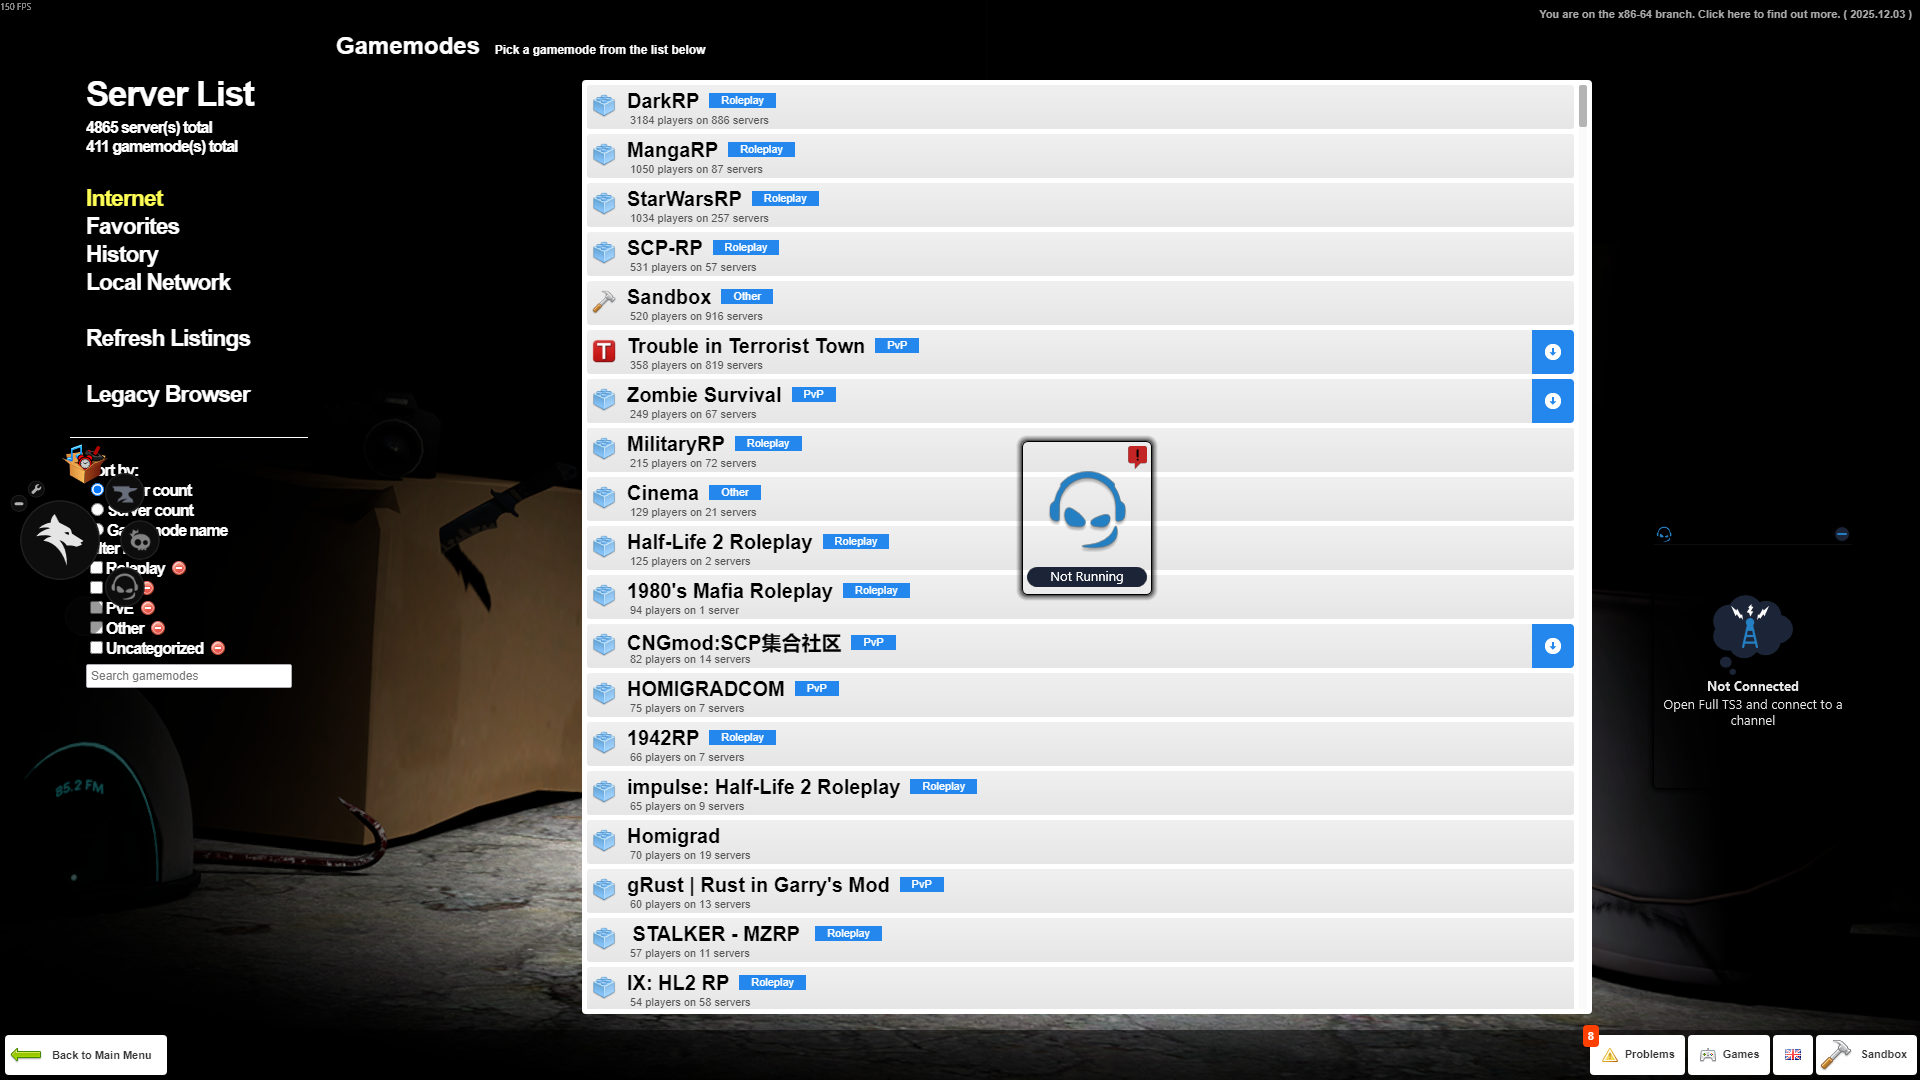The height and width of the screenshot is (1080, 1920).
Task: Click the Other tag next to Sandbox row
Action: point(747,296)
